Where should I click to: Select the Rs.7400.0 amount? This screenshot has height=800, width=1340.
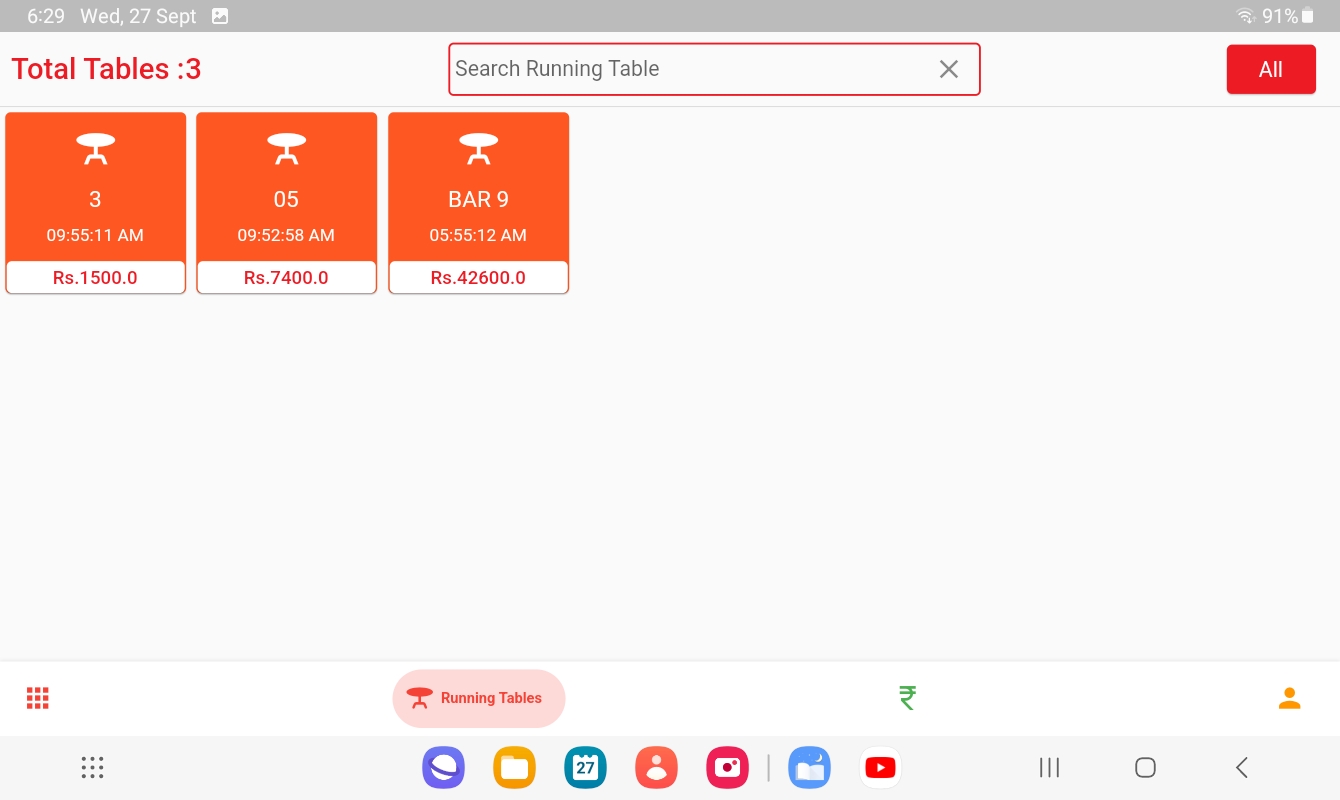[286, 278]
